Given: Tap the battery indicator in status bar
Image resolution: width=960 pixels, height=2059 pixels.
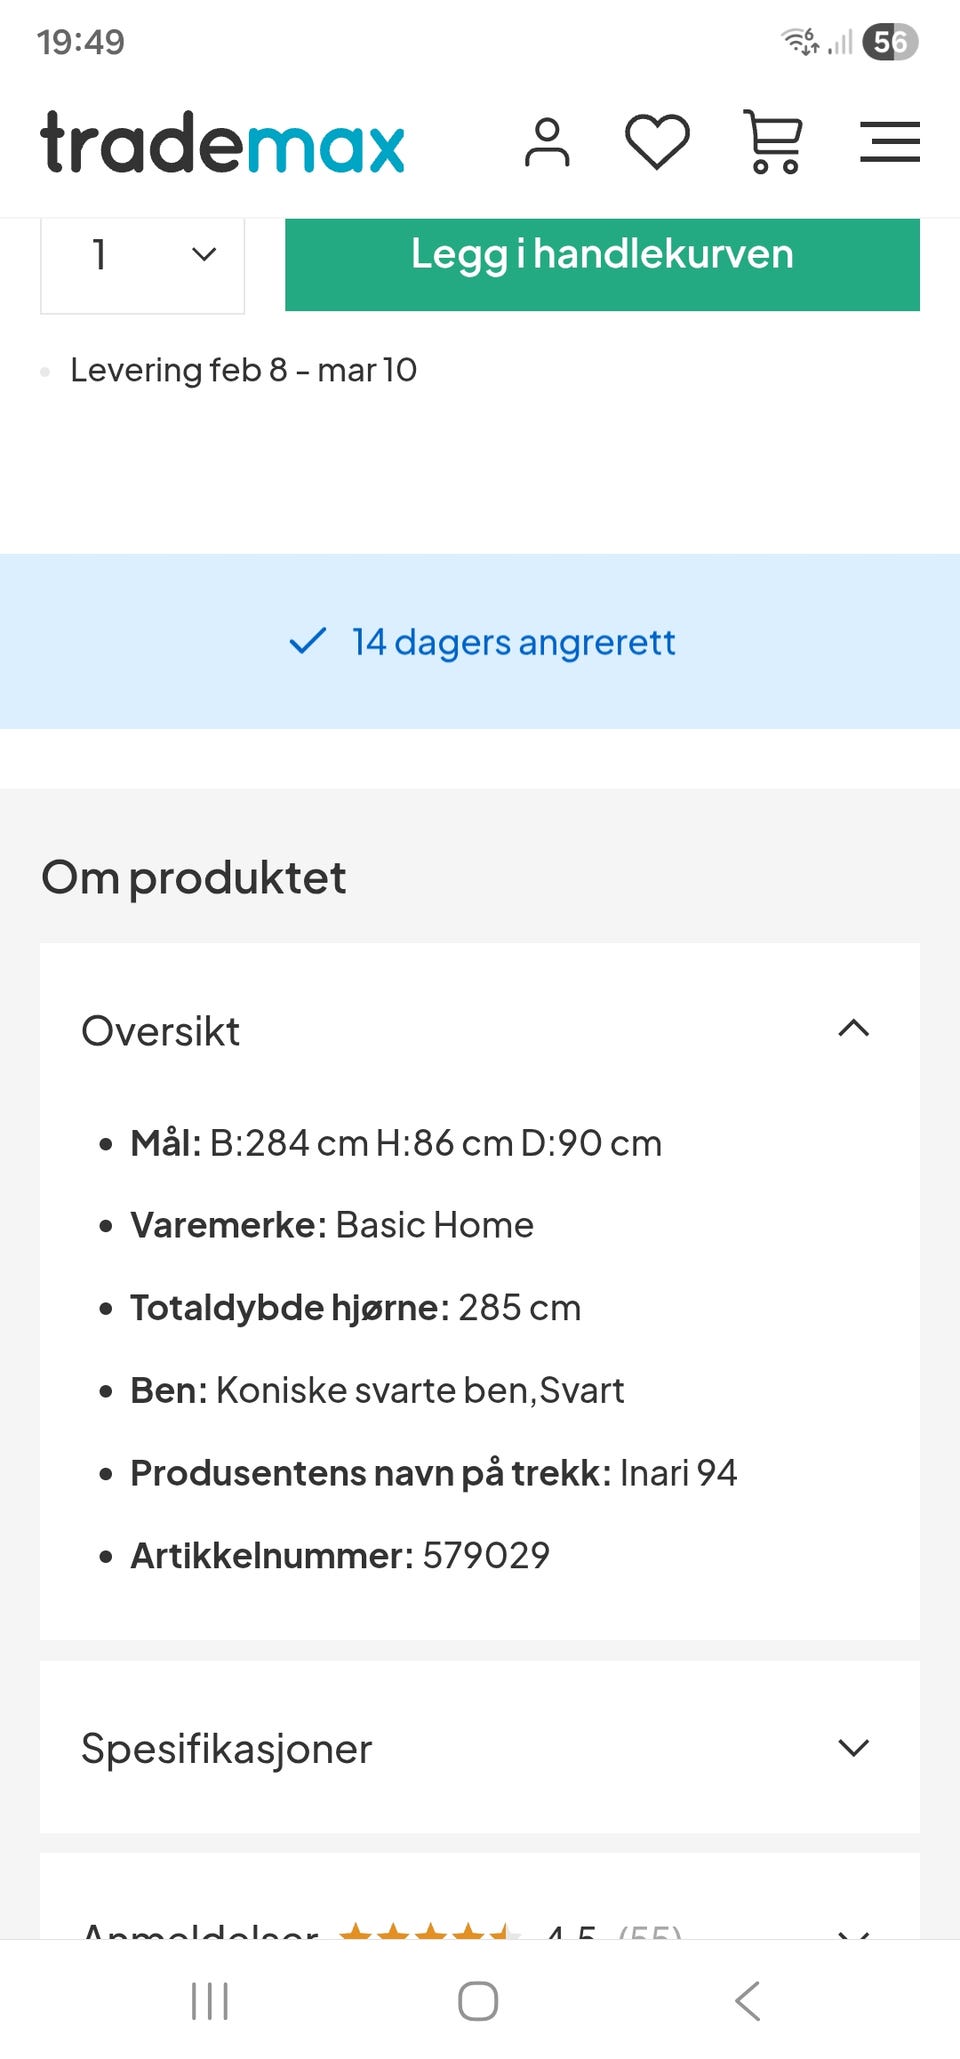Looking at the screenshot, I should tap(889, 42).
